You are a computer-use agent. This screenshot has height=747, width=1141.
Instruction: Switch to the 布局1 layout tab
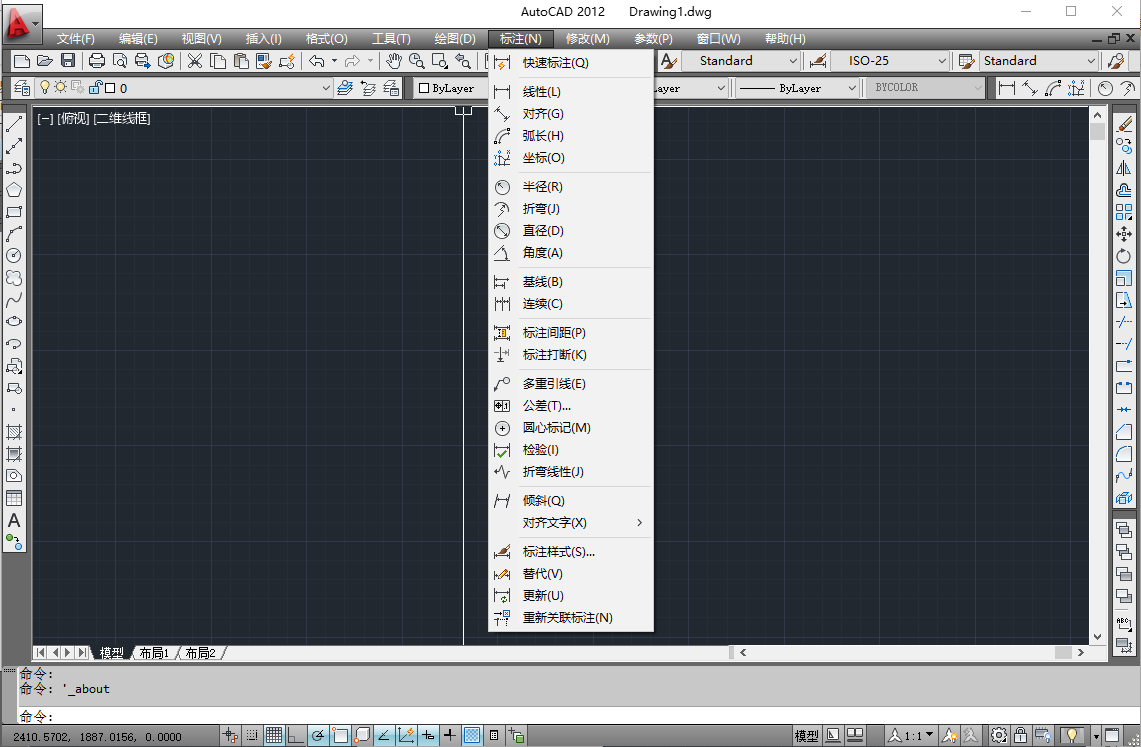pos(153,652)
